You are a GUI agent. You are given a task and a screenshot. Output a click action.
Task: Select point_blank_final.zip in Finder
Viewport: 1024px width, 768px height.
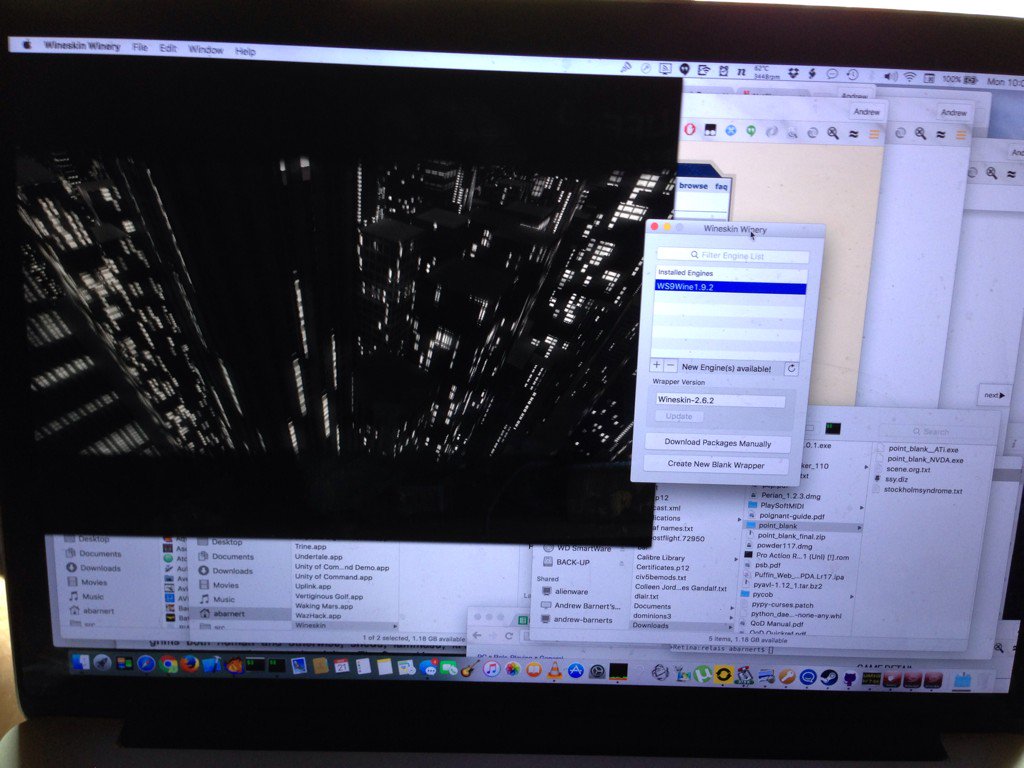point(791,536)
